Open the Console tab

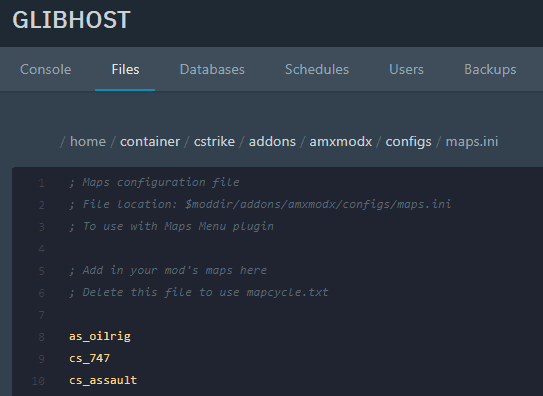pyautogui.click(x=46, y=69)
